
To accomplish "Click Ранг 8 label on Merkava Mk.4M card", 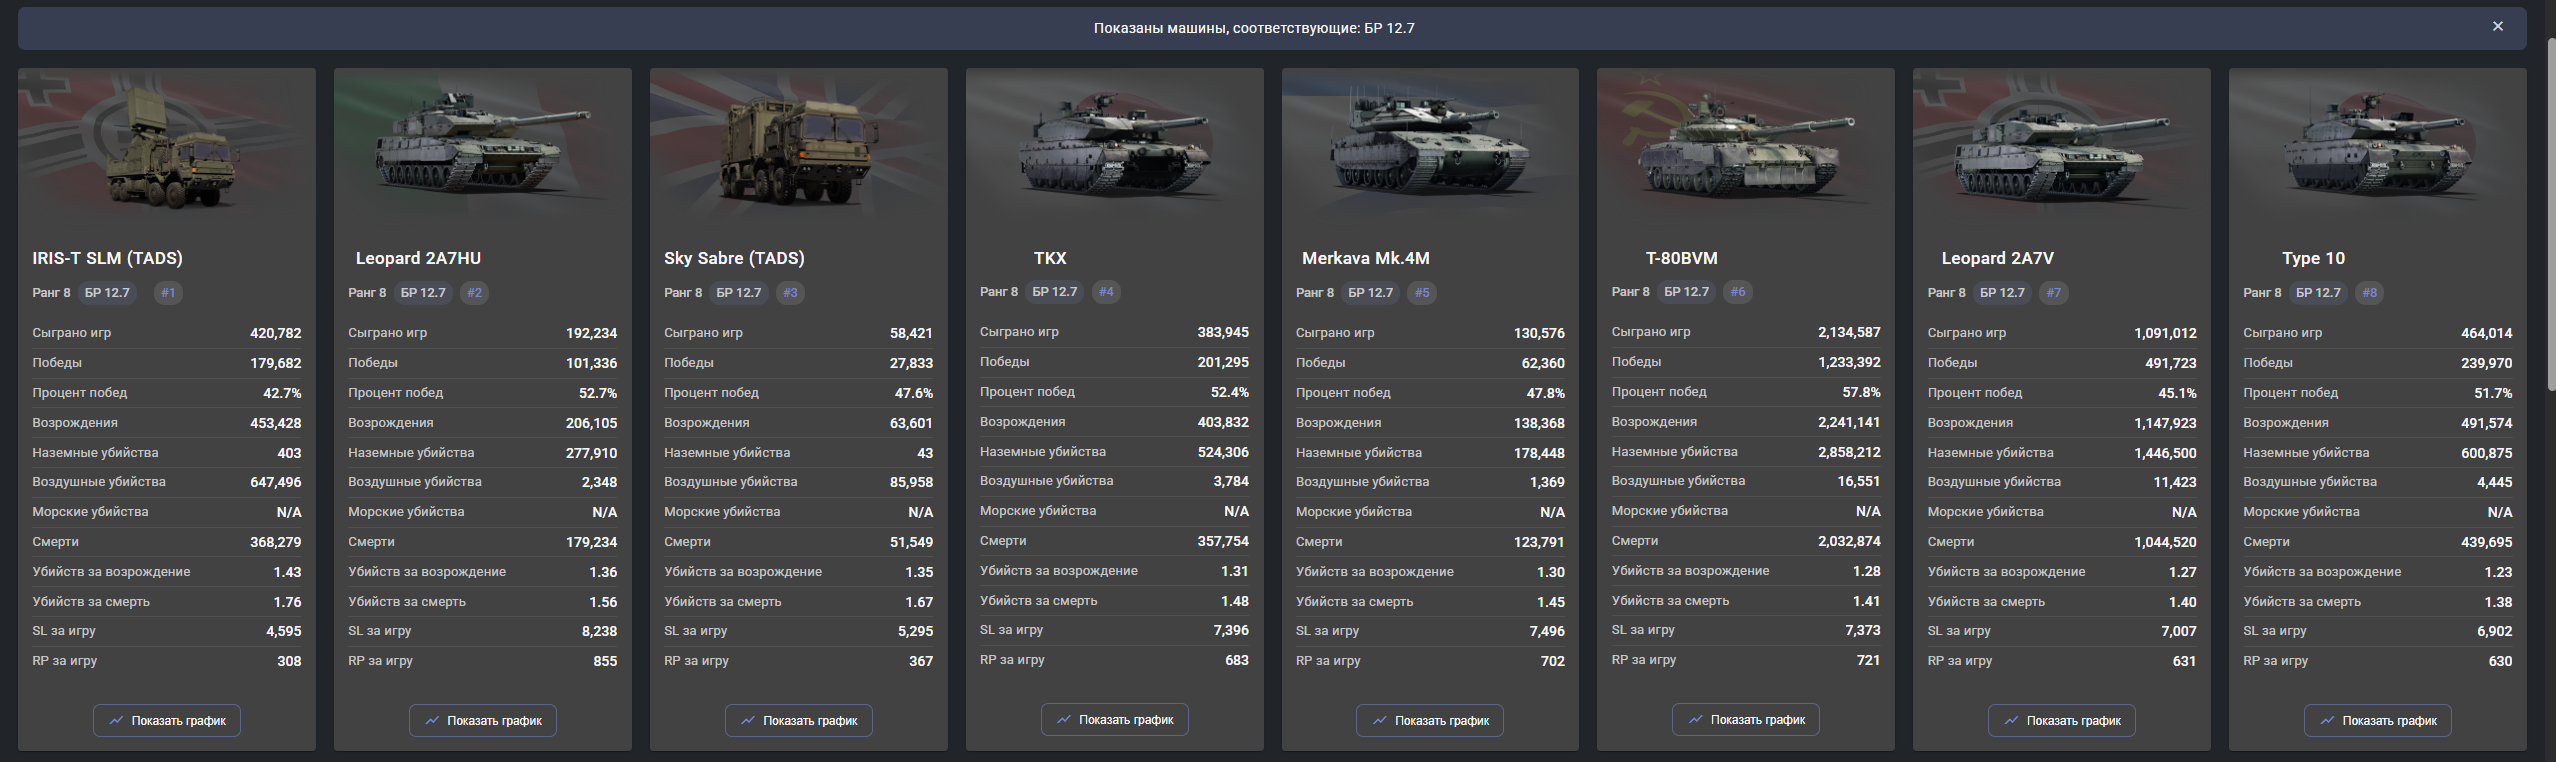I will click(1315, 293).
